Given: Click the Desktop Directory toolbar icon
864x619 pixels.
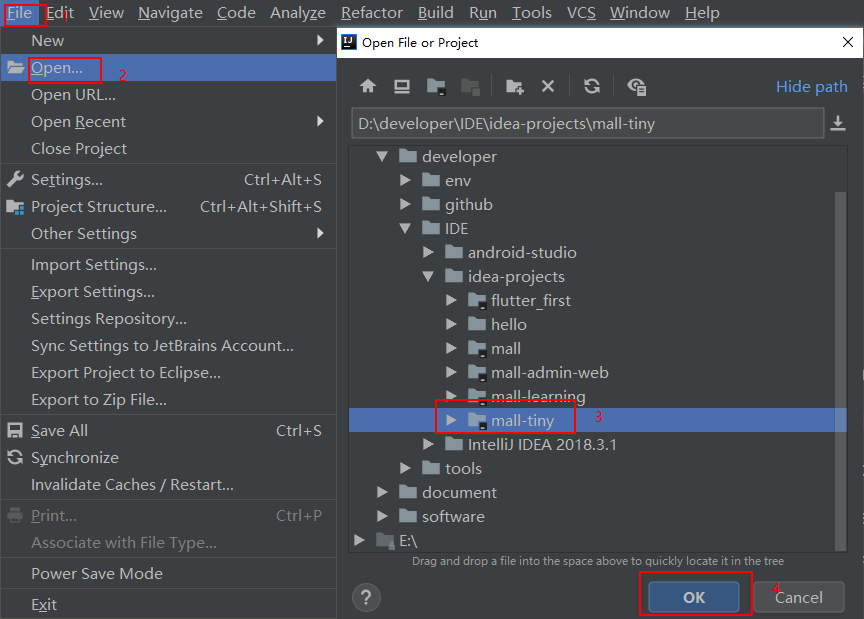Looking at the screenshot, I should pyautogui.click(x=402, y=87).
